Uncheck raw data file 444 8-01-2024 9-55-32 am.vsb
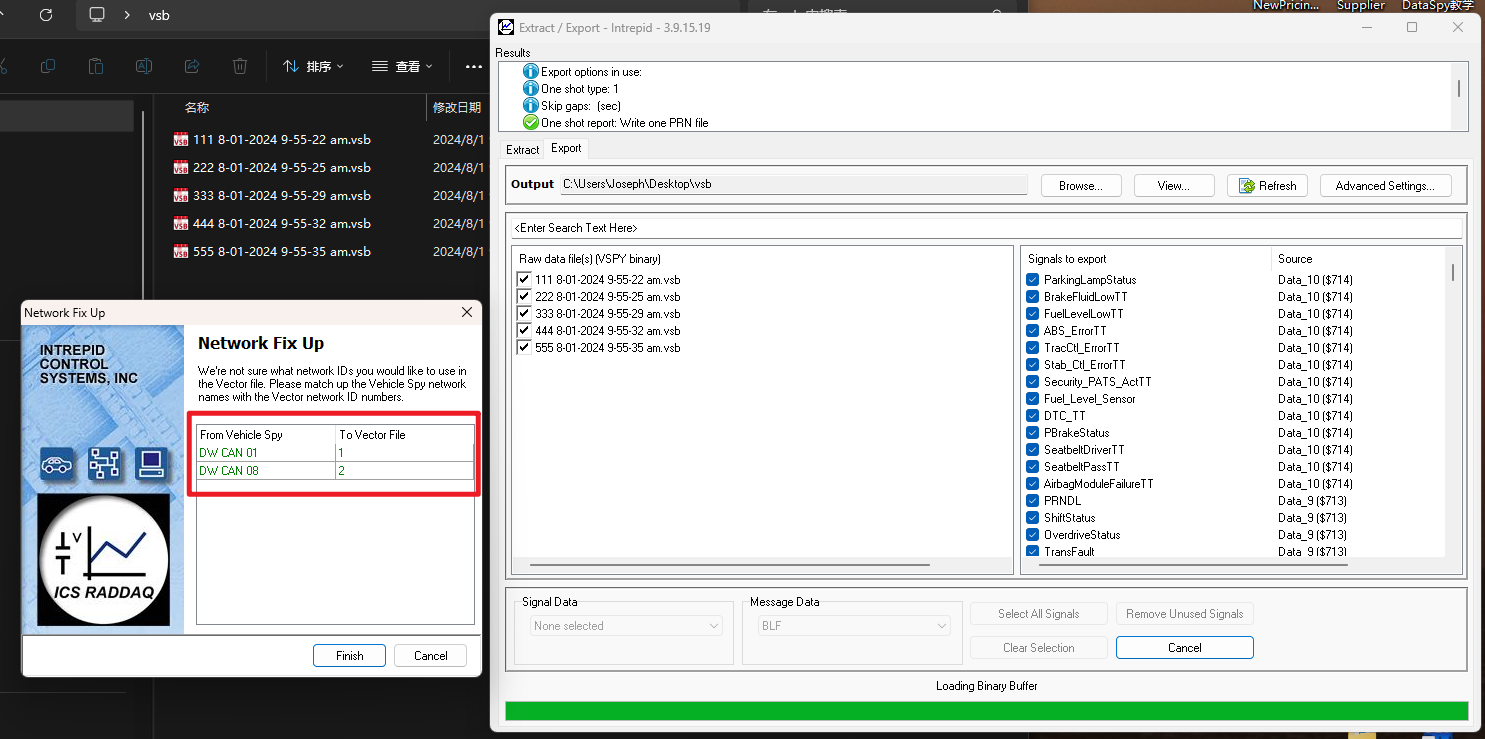This screenshot has height=739, width=1485. (524, 331)
